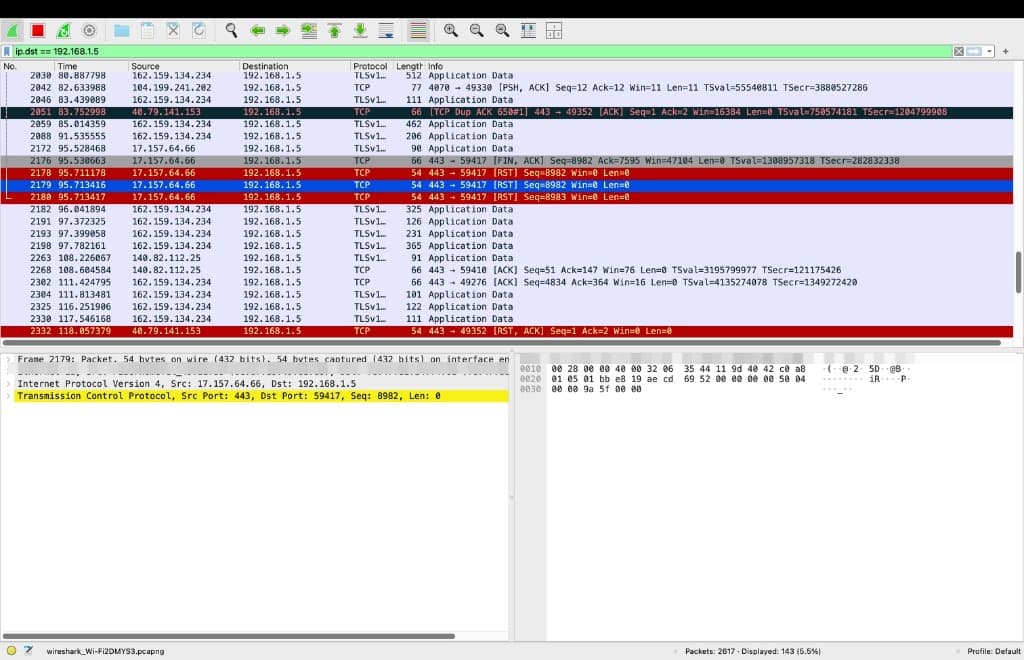Open recent display filters dropdown
The height and width of the screenshot is (660, 1024).
989,51
